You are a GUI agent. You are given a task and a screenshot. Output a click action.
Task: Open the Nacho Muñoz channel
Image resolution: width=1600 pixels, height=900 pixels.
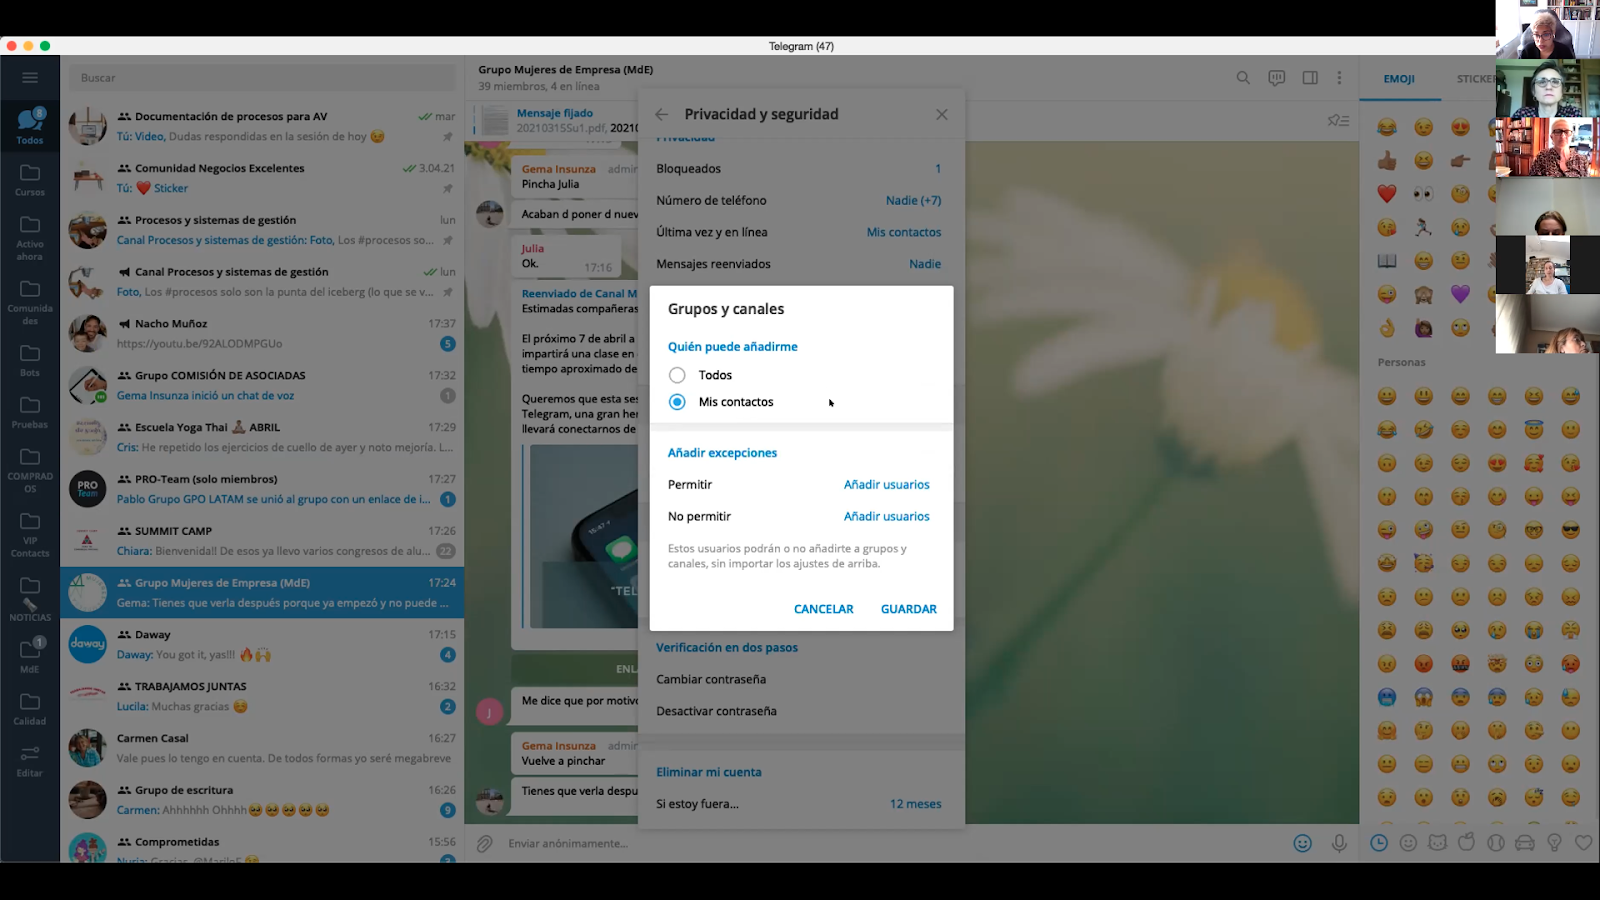[262, 333]
